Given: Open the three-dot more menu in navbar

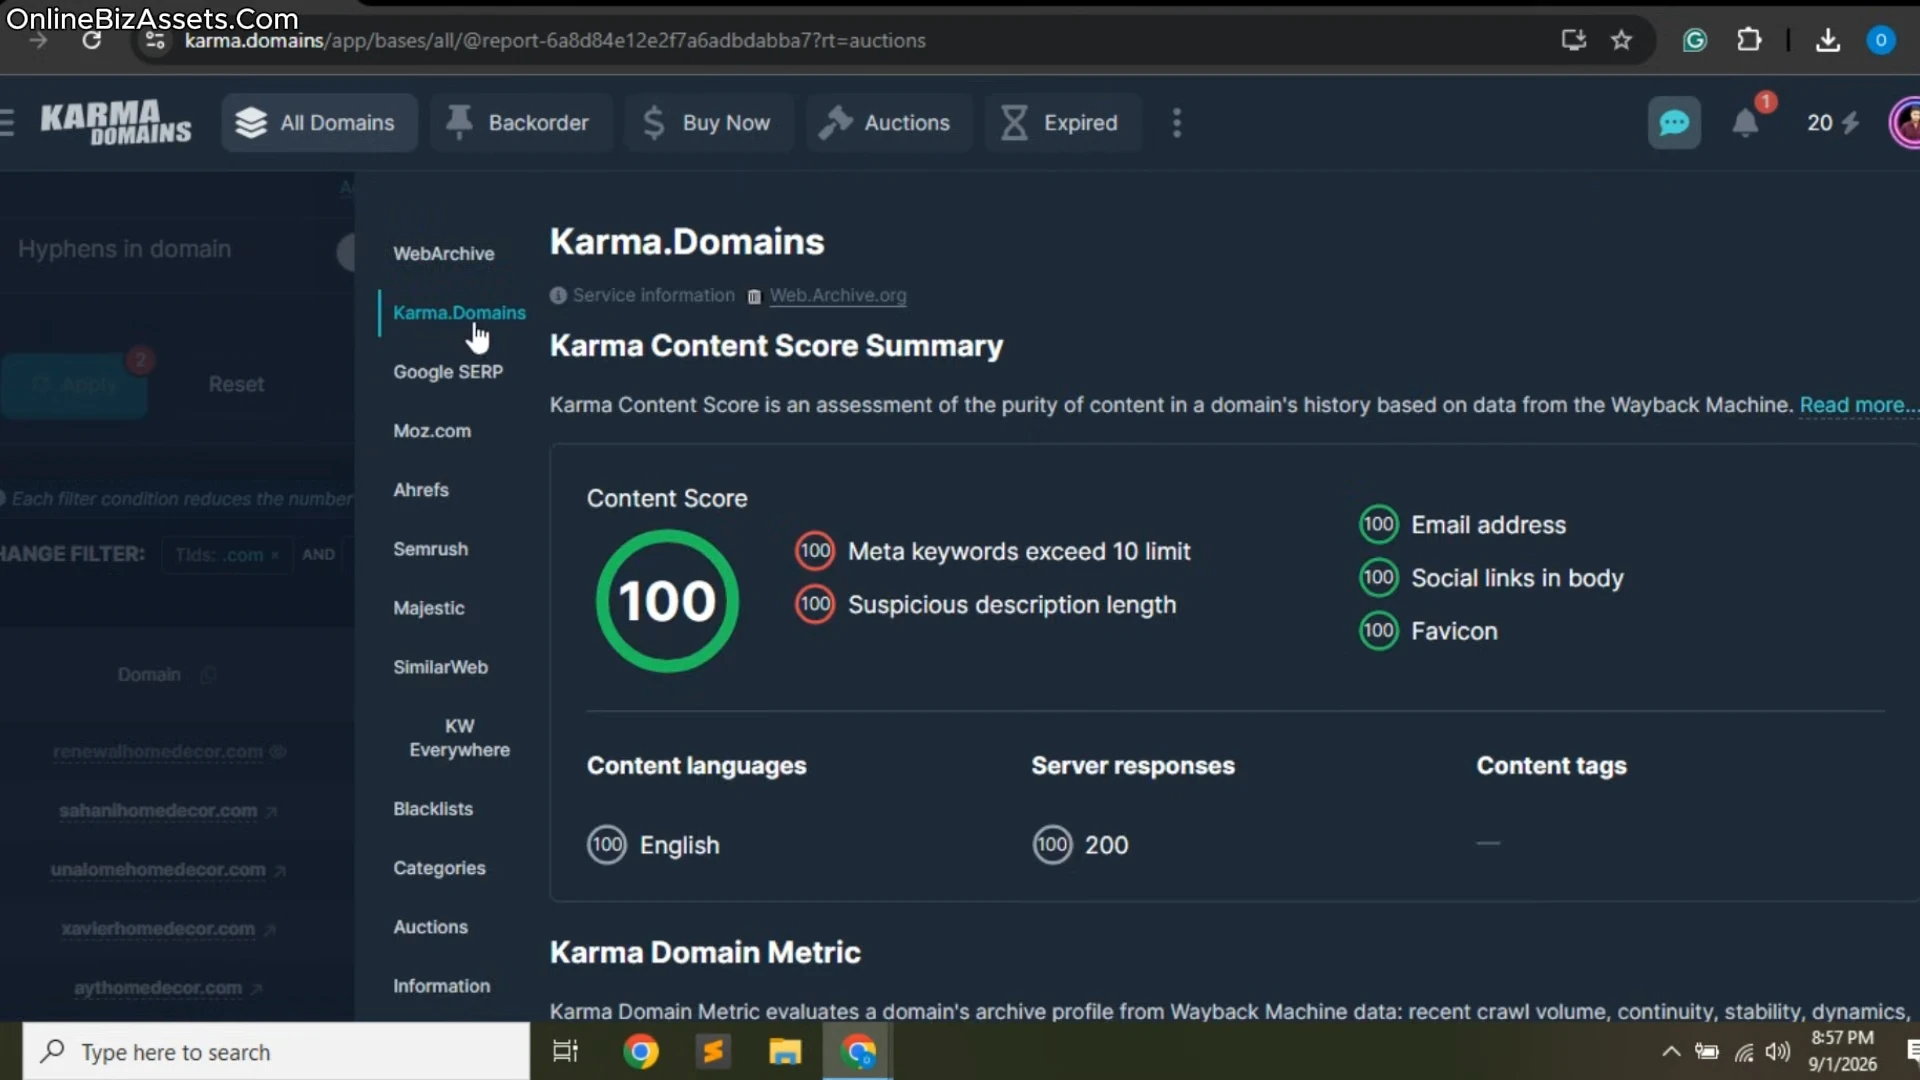Looking at the screenshot, I should pyautogui.click(x=1177, y=123).
